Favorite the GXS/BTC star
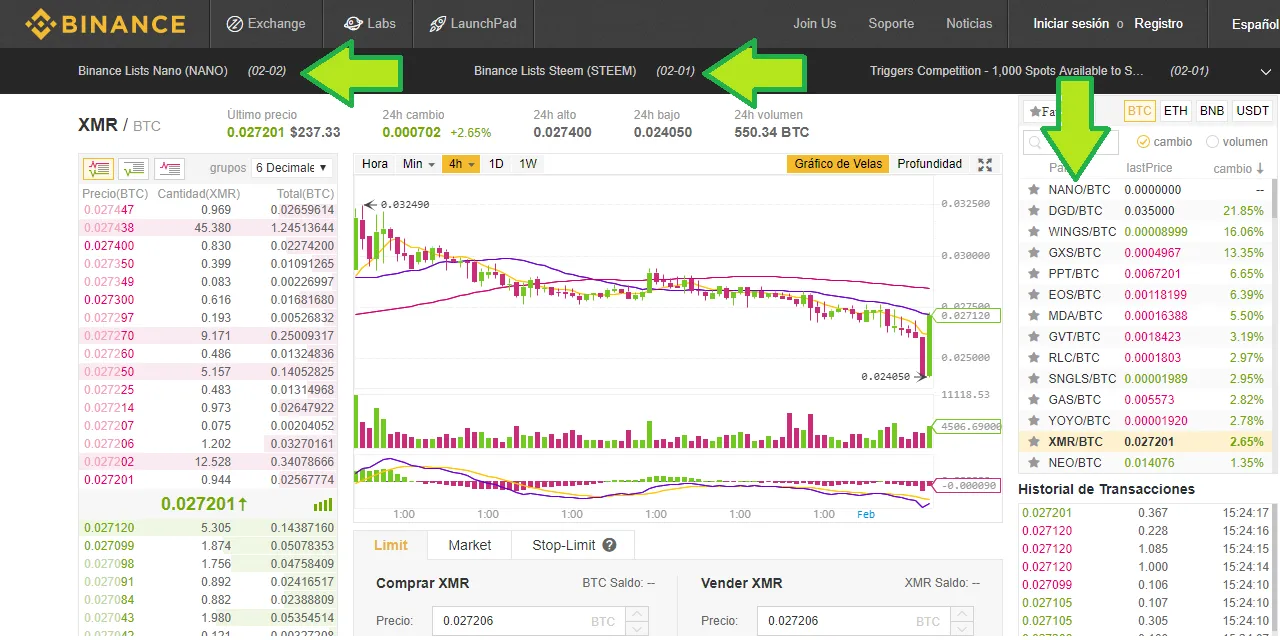 (1034, 252)
